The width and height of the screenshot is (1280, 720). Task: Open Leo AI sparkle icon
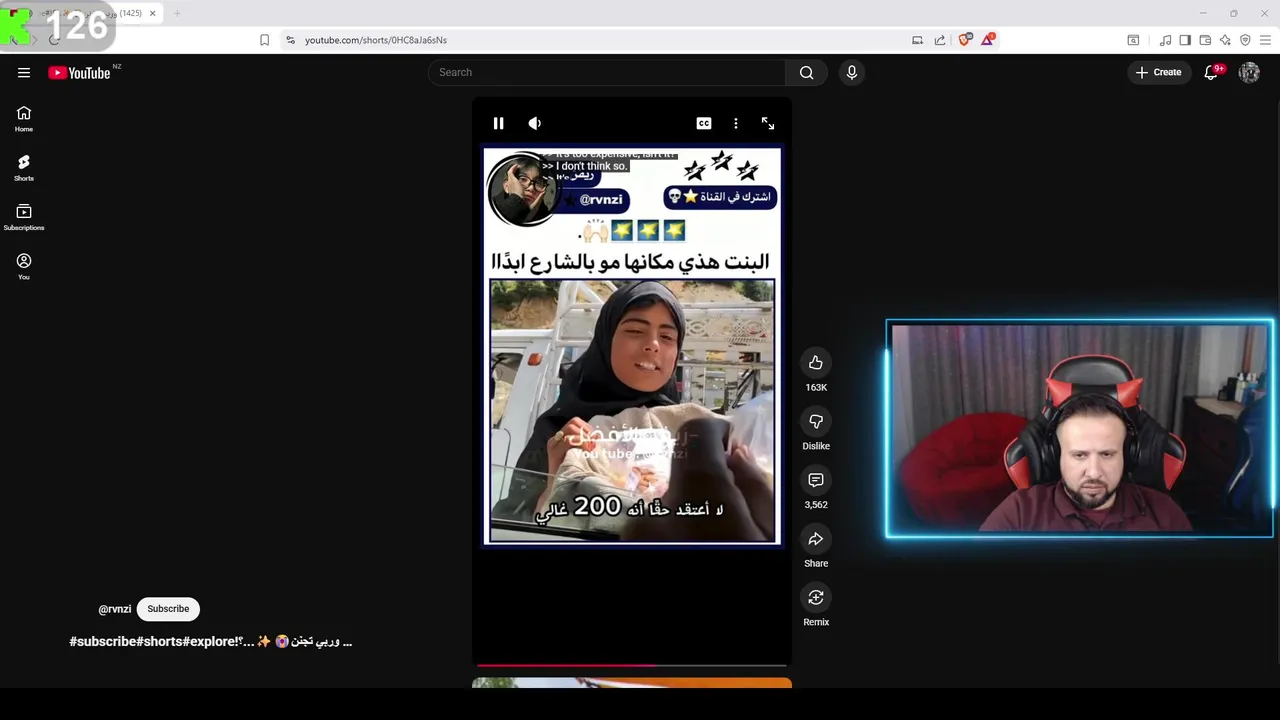(x=1225, y=40)
